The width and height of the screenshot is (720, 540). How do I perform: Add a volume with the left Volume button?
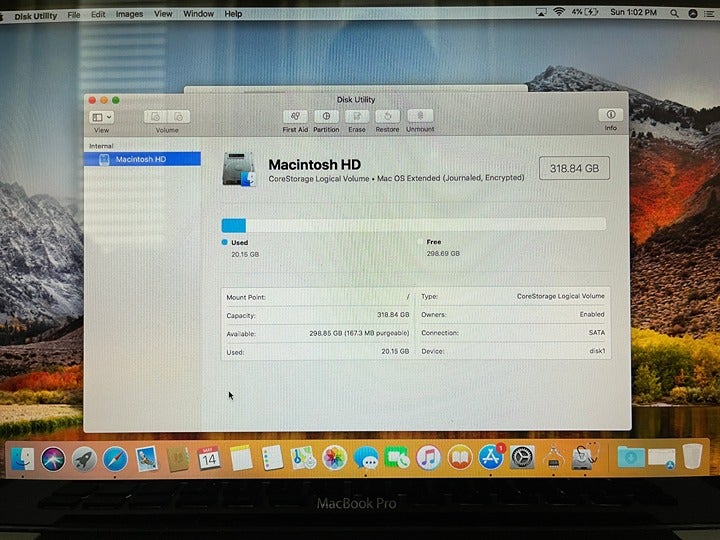(155, 117)
